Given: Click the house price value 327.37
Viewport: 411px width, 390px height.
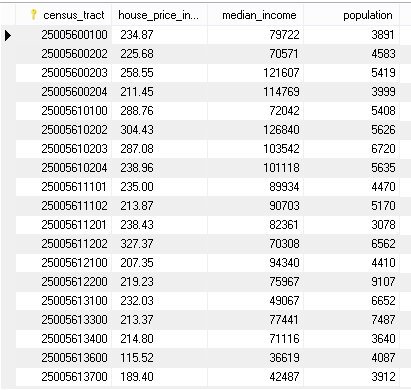Looking at the screenshot, I should (x=137, y=244).
